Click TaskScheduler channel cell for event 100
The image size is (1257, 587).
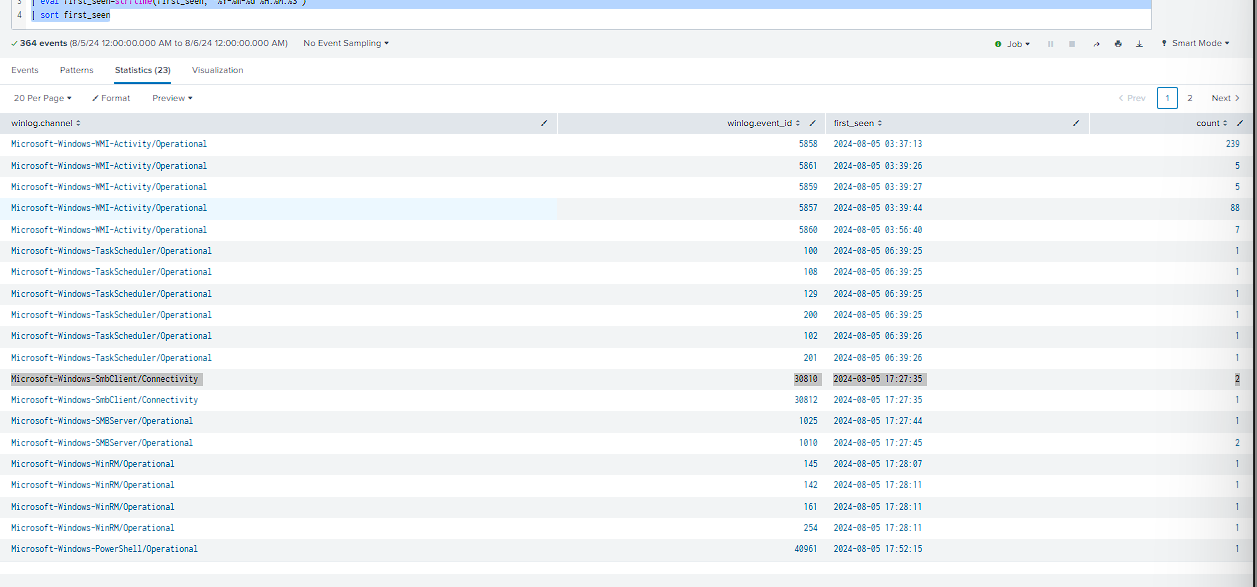(x=111, y=251)
